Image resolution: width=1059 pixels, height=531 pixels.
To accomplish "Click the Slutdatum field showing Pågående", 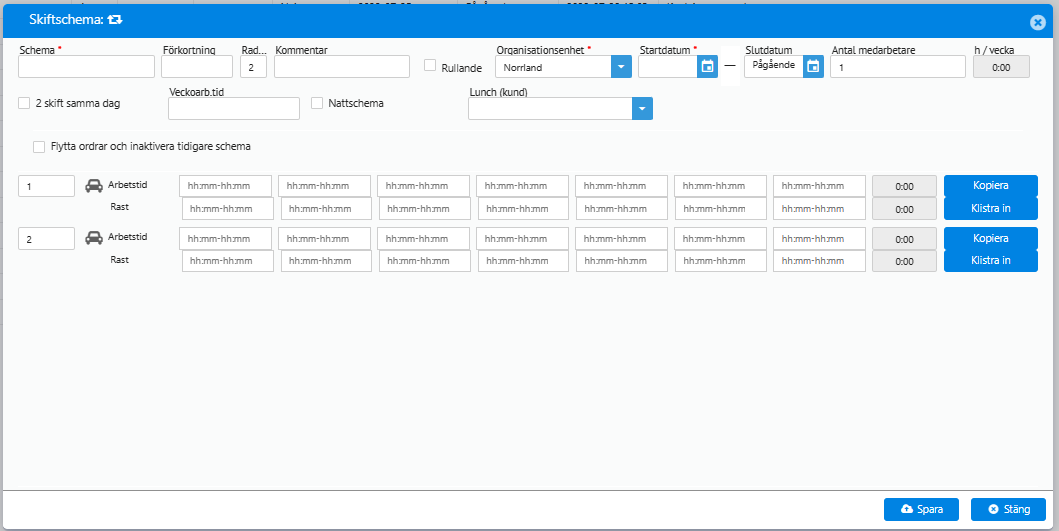I will pyautogui.click(x=774, y=66).
